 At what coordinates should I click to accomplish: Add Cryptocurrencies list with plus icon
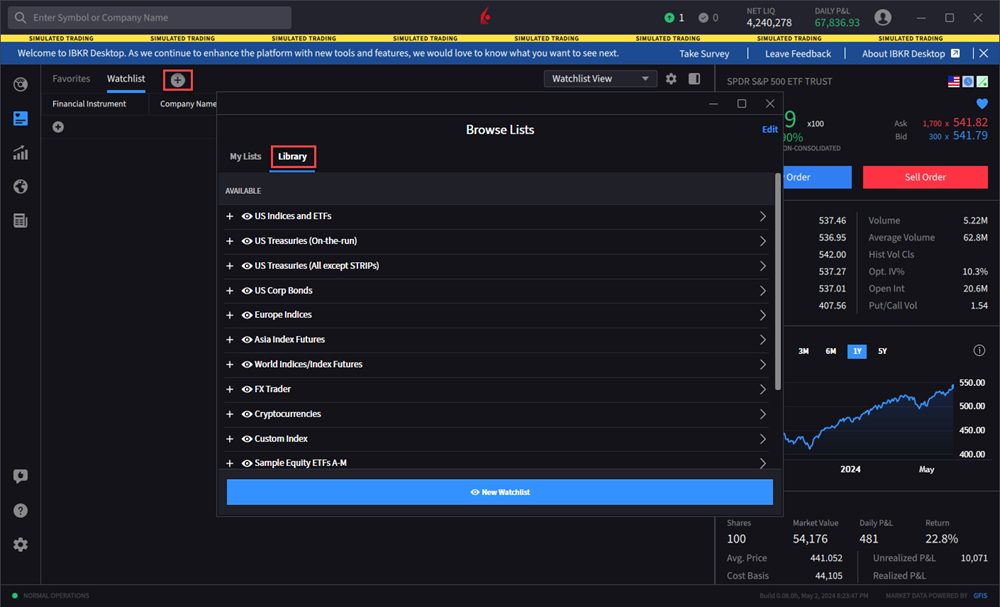[x=230, y=414]
